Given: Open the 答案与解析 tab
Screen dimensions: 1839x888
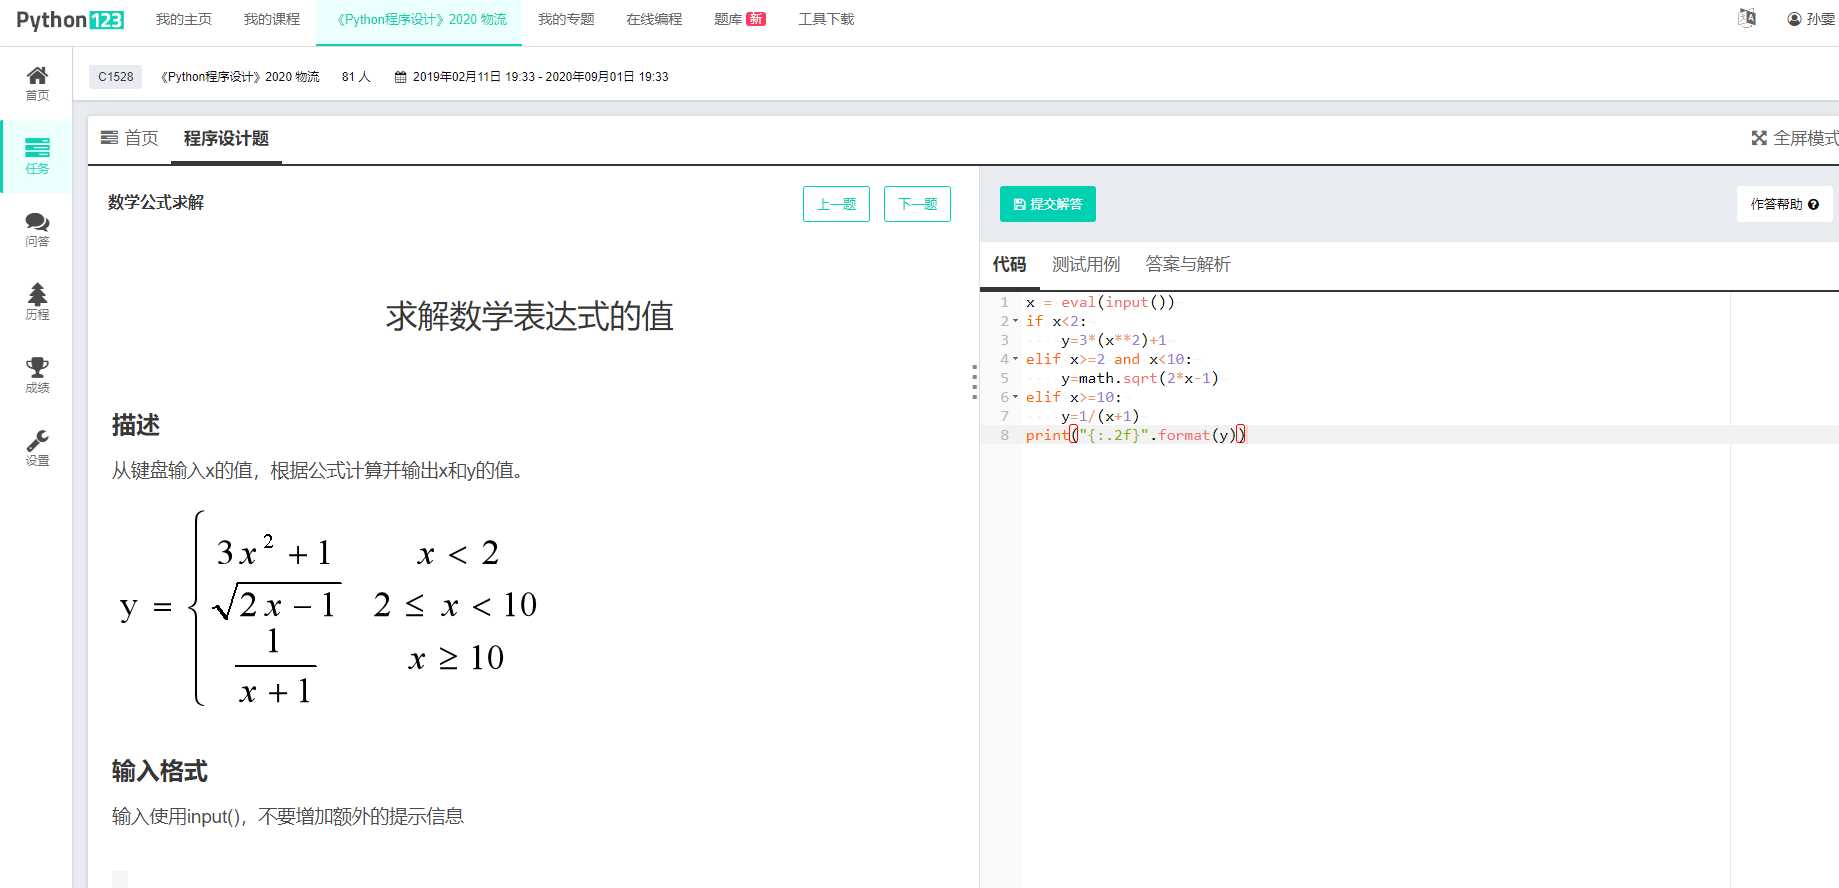Looking at the screenshot, I should (1188, 264).
